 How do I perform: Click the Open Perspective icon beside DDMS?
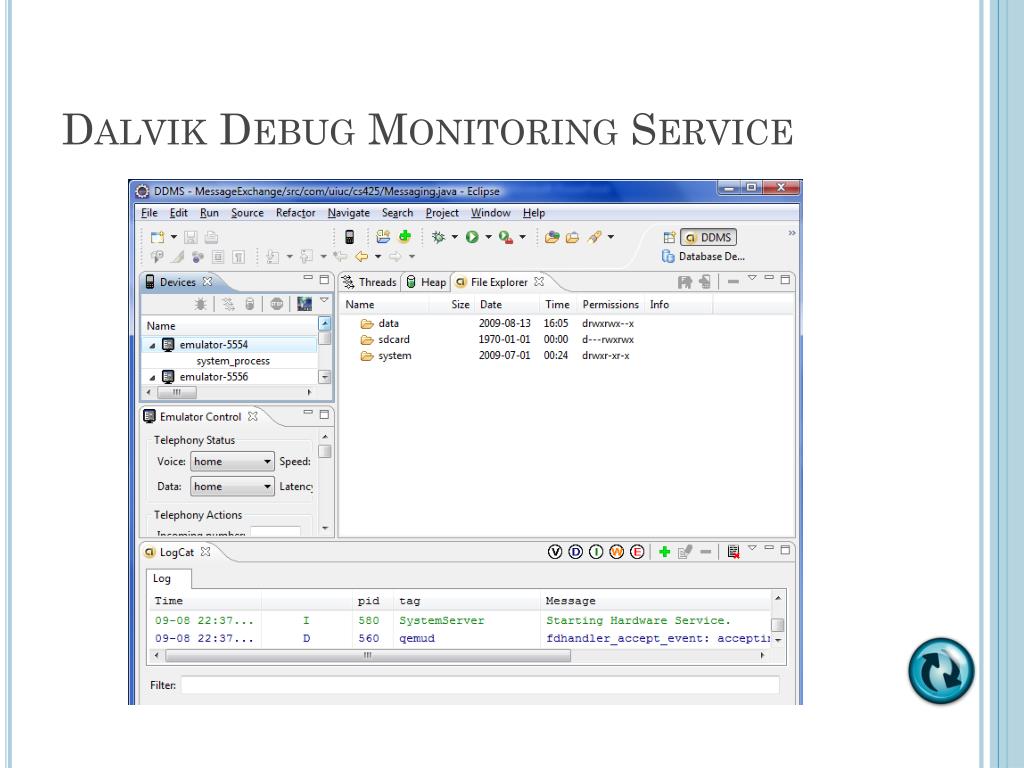669,237
